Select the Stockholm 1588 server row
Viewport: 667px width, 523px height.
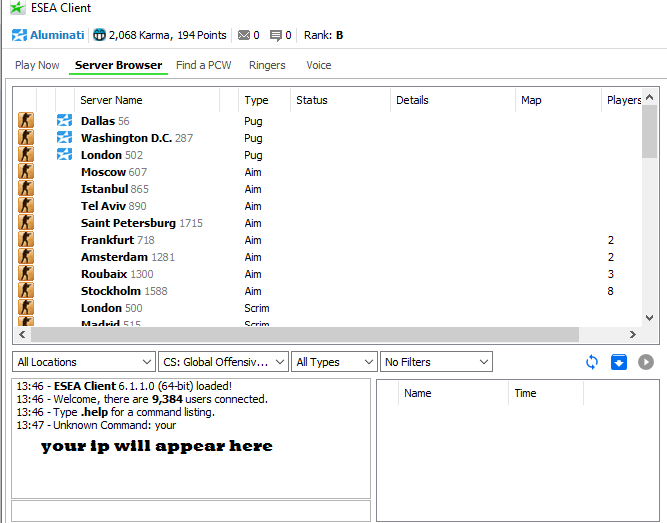point(328,291)
